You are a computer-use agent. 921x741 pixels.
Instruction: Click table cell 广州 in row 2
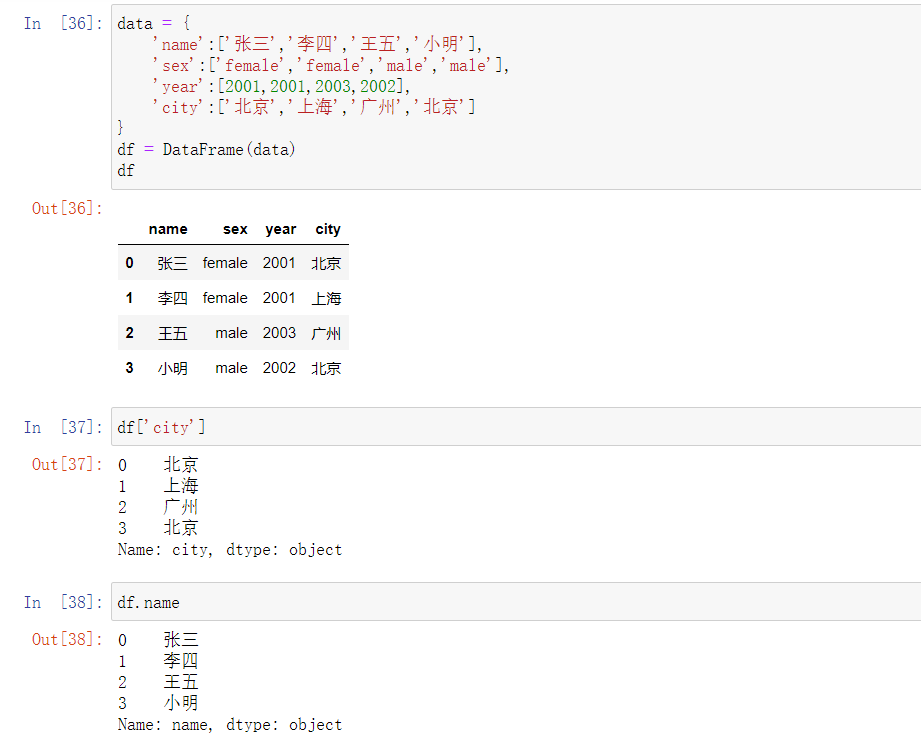coord(326,333)
